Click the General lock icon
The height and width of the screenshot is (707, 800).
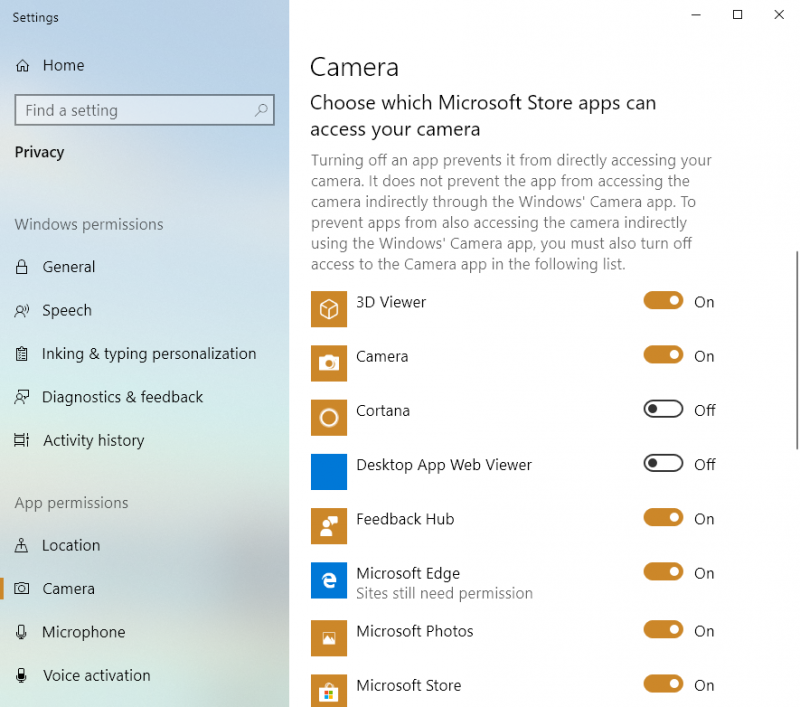tap(21, 267)
